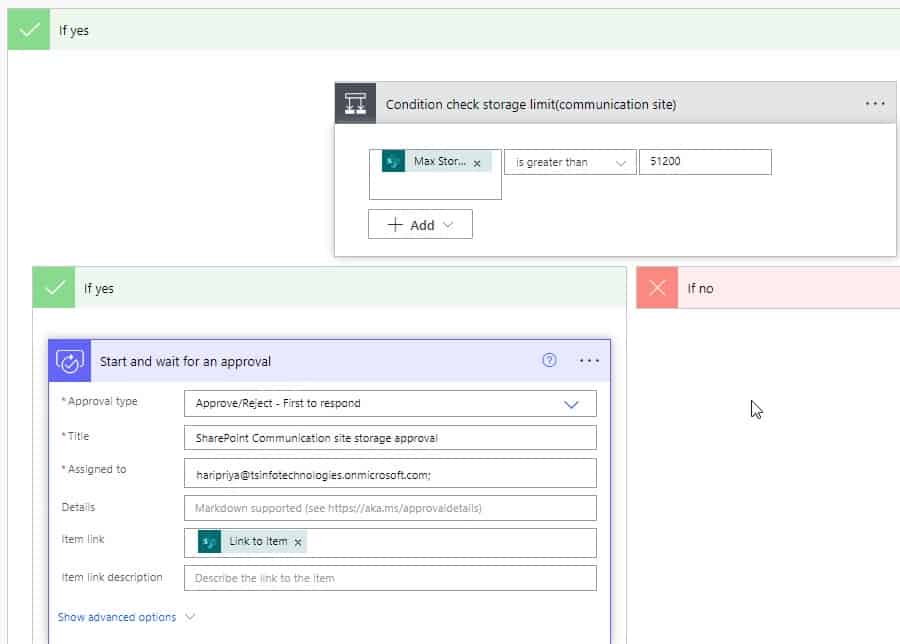Click the Assigned to label
900x644 pixels.
[96, 469]
